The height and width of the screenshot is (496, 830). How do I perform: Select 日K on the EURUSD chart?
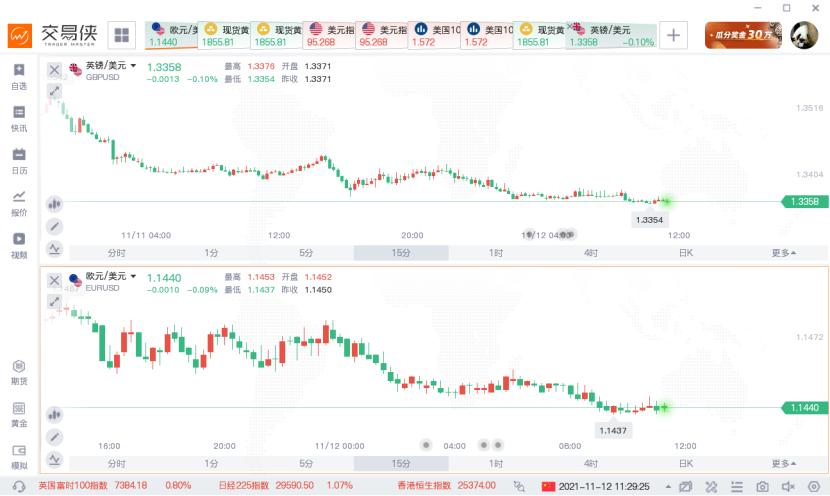(685, 464)
